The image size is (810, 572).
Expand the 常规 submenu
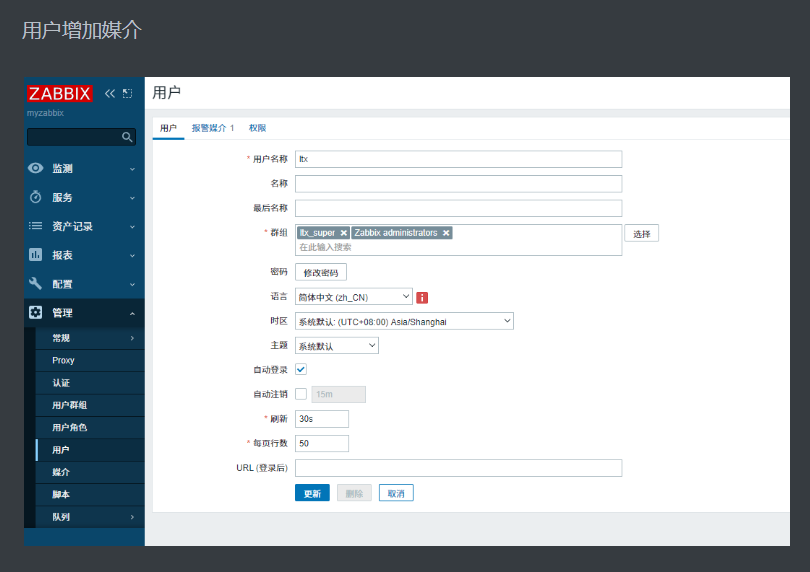[x=132, y=338]
